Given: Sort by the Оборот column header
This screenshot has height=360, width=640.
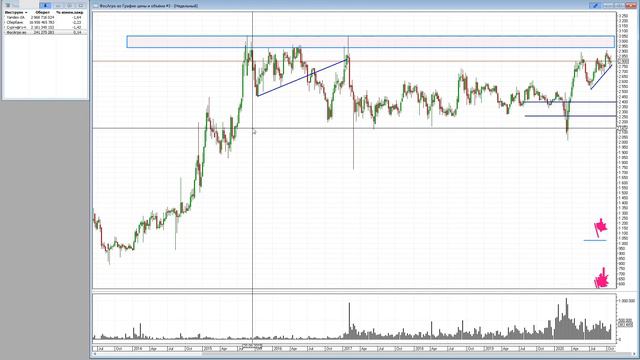Looking at the screenshot, I should pyautogui.click(x=42, y=13).
